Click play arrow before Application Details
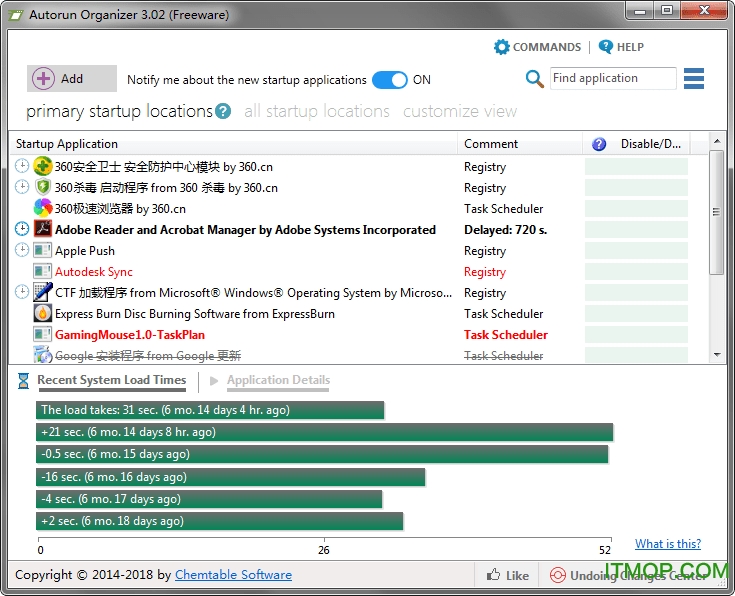Screen dimensions: 735x596 click(x=214, y=381)
